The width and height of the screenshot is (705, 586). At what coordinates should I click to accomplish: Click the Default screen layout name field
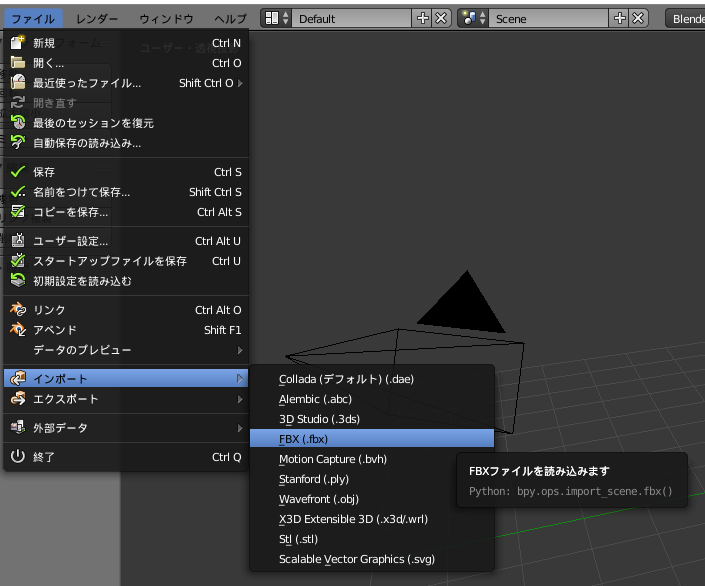point(352,18)
